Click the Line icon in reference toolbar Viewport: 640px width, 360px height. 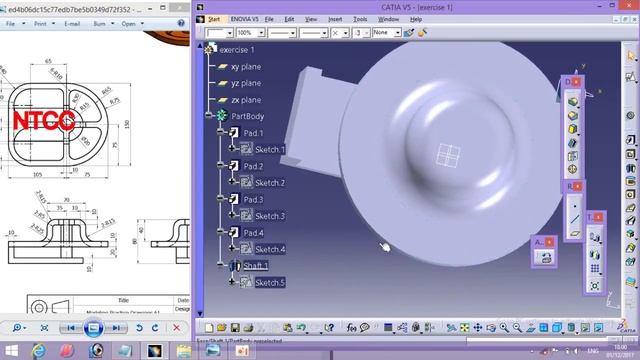(x=575, y=220)
